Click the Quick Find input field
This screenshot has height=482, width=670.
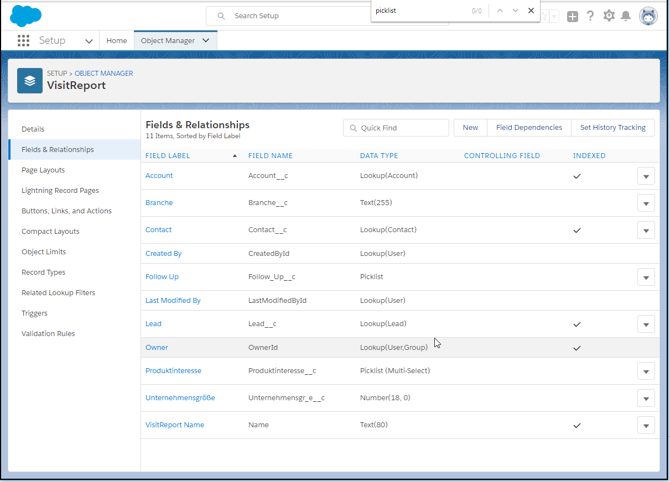tap(396, 128)
